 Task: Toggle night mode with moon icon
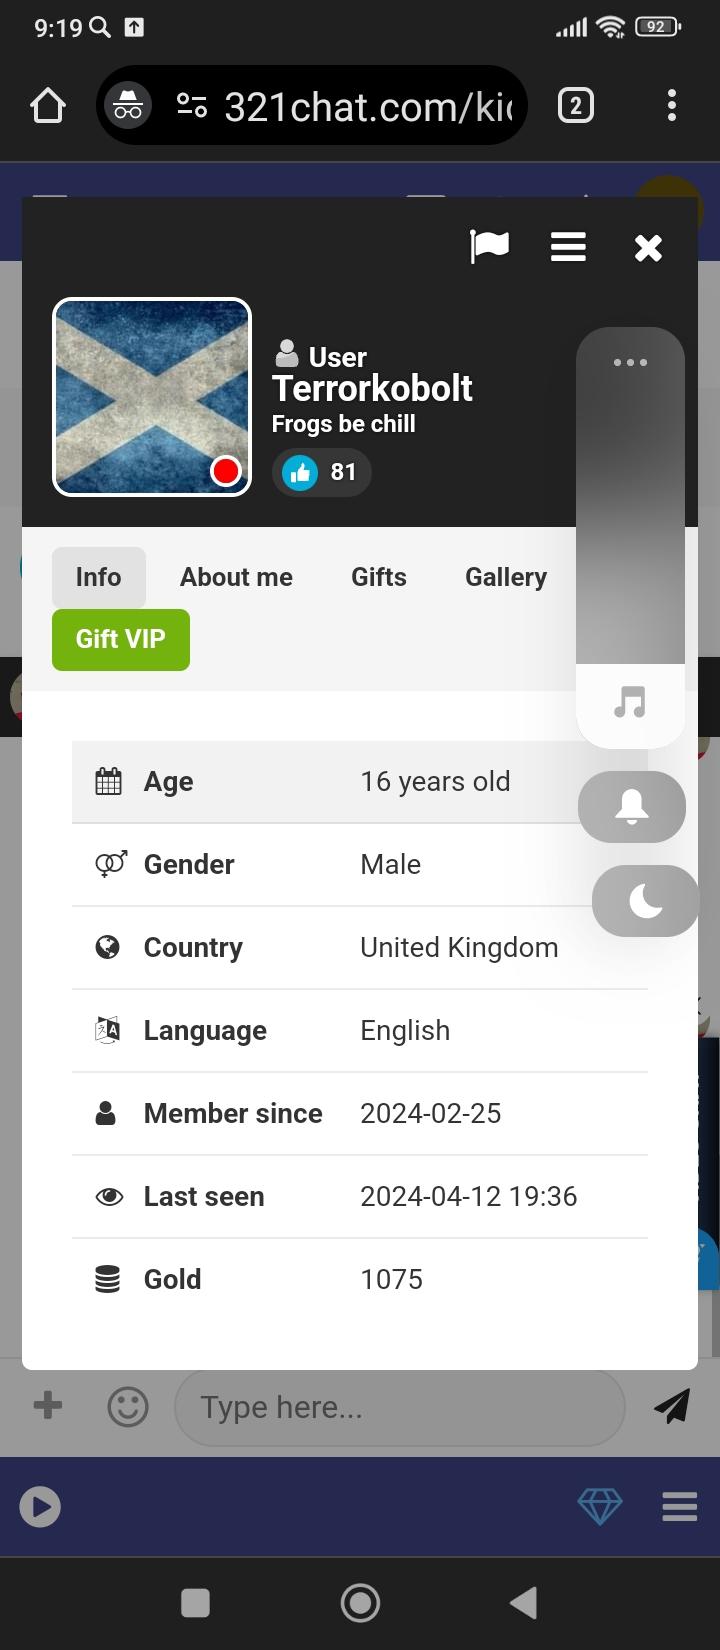pyautogui.click(x=645, y=901)
